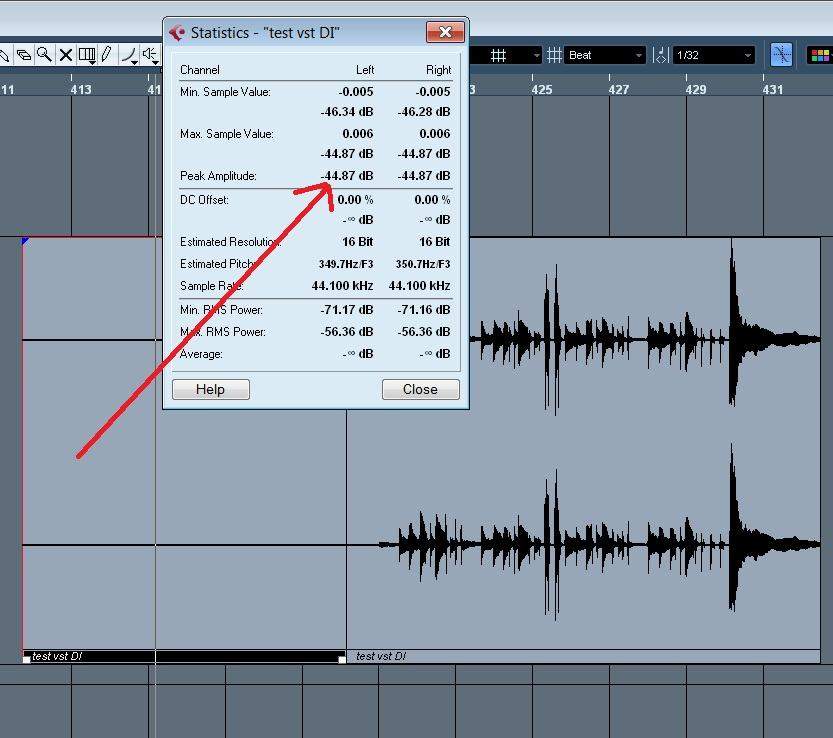Open the color palette selector

point(819,55)
